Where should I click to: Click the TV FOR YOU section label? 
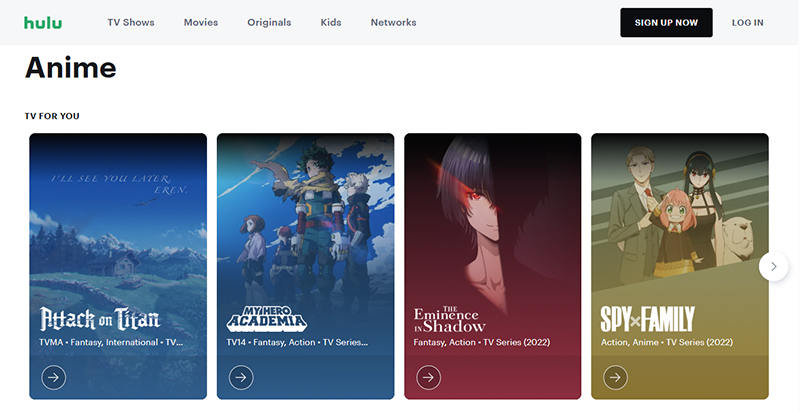(52, 116)
